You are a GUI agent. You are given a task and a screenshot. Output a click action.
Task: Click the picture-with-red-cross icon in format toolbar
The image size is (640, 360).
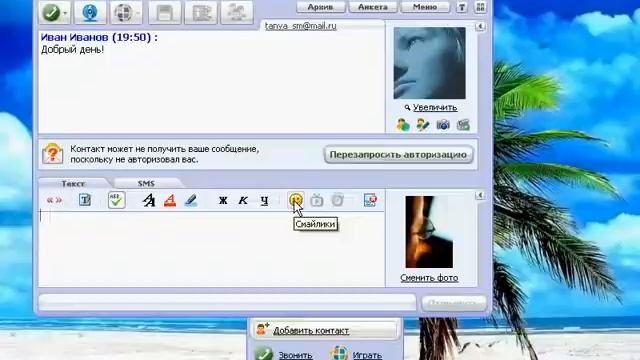click(370, 200)
